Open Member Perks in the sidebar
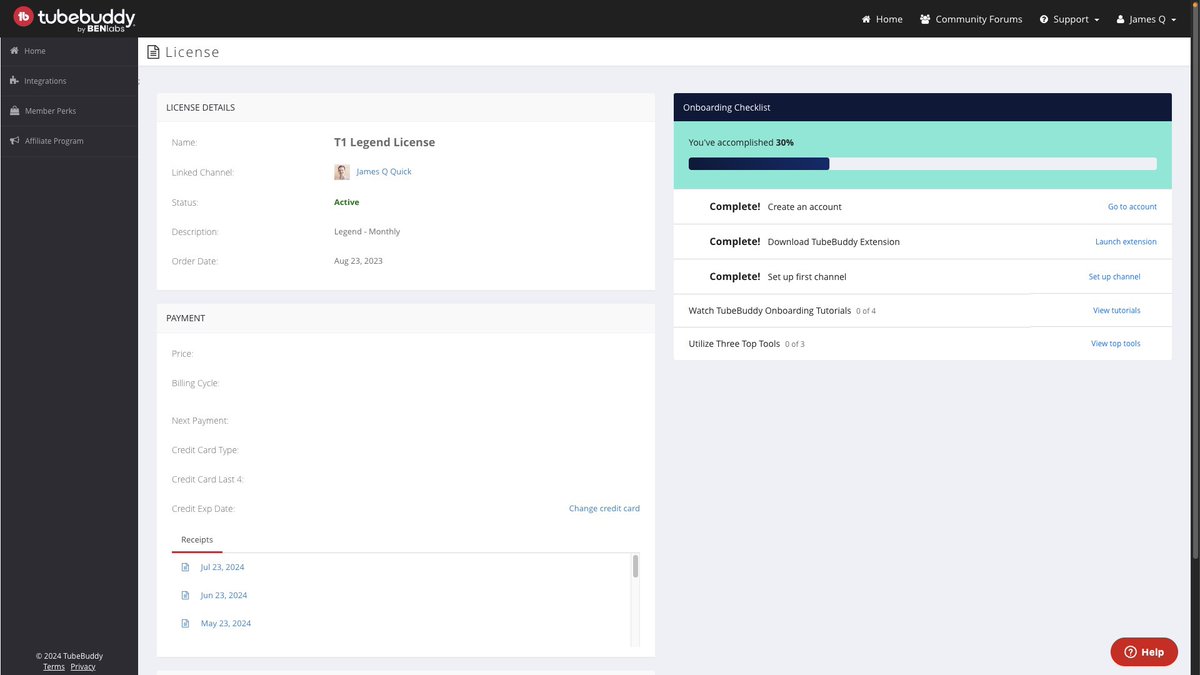 tap(69, 111)
